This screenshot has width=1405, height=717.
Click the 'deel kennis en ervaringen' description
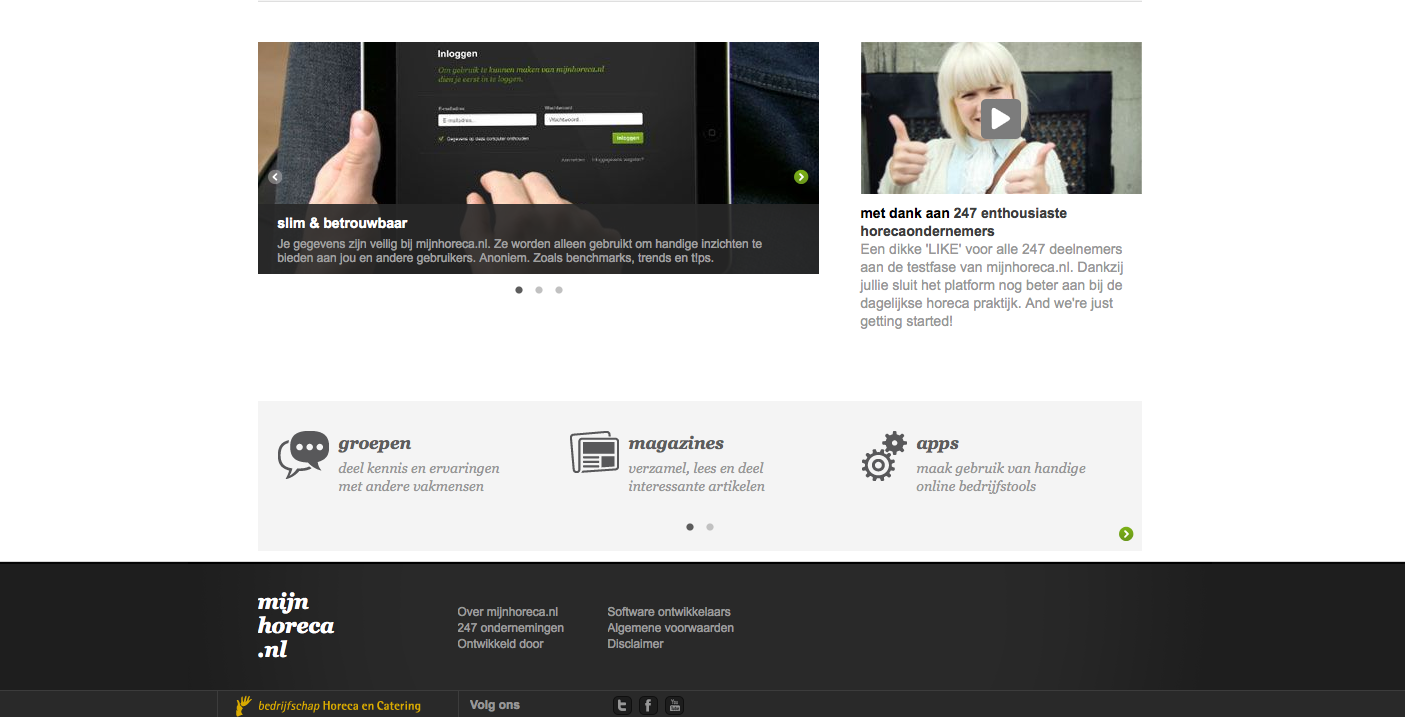pyautogui.click(x=419, y=477)
